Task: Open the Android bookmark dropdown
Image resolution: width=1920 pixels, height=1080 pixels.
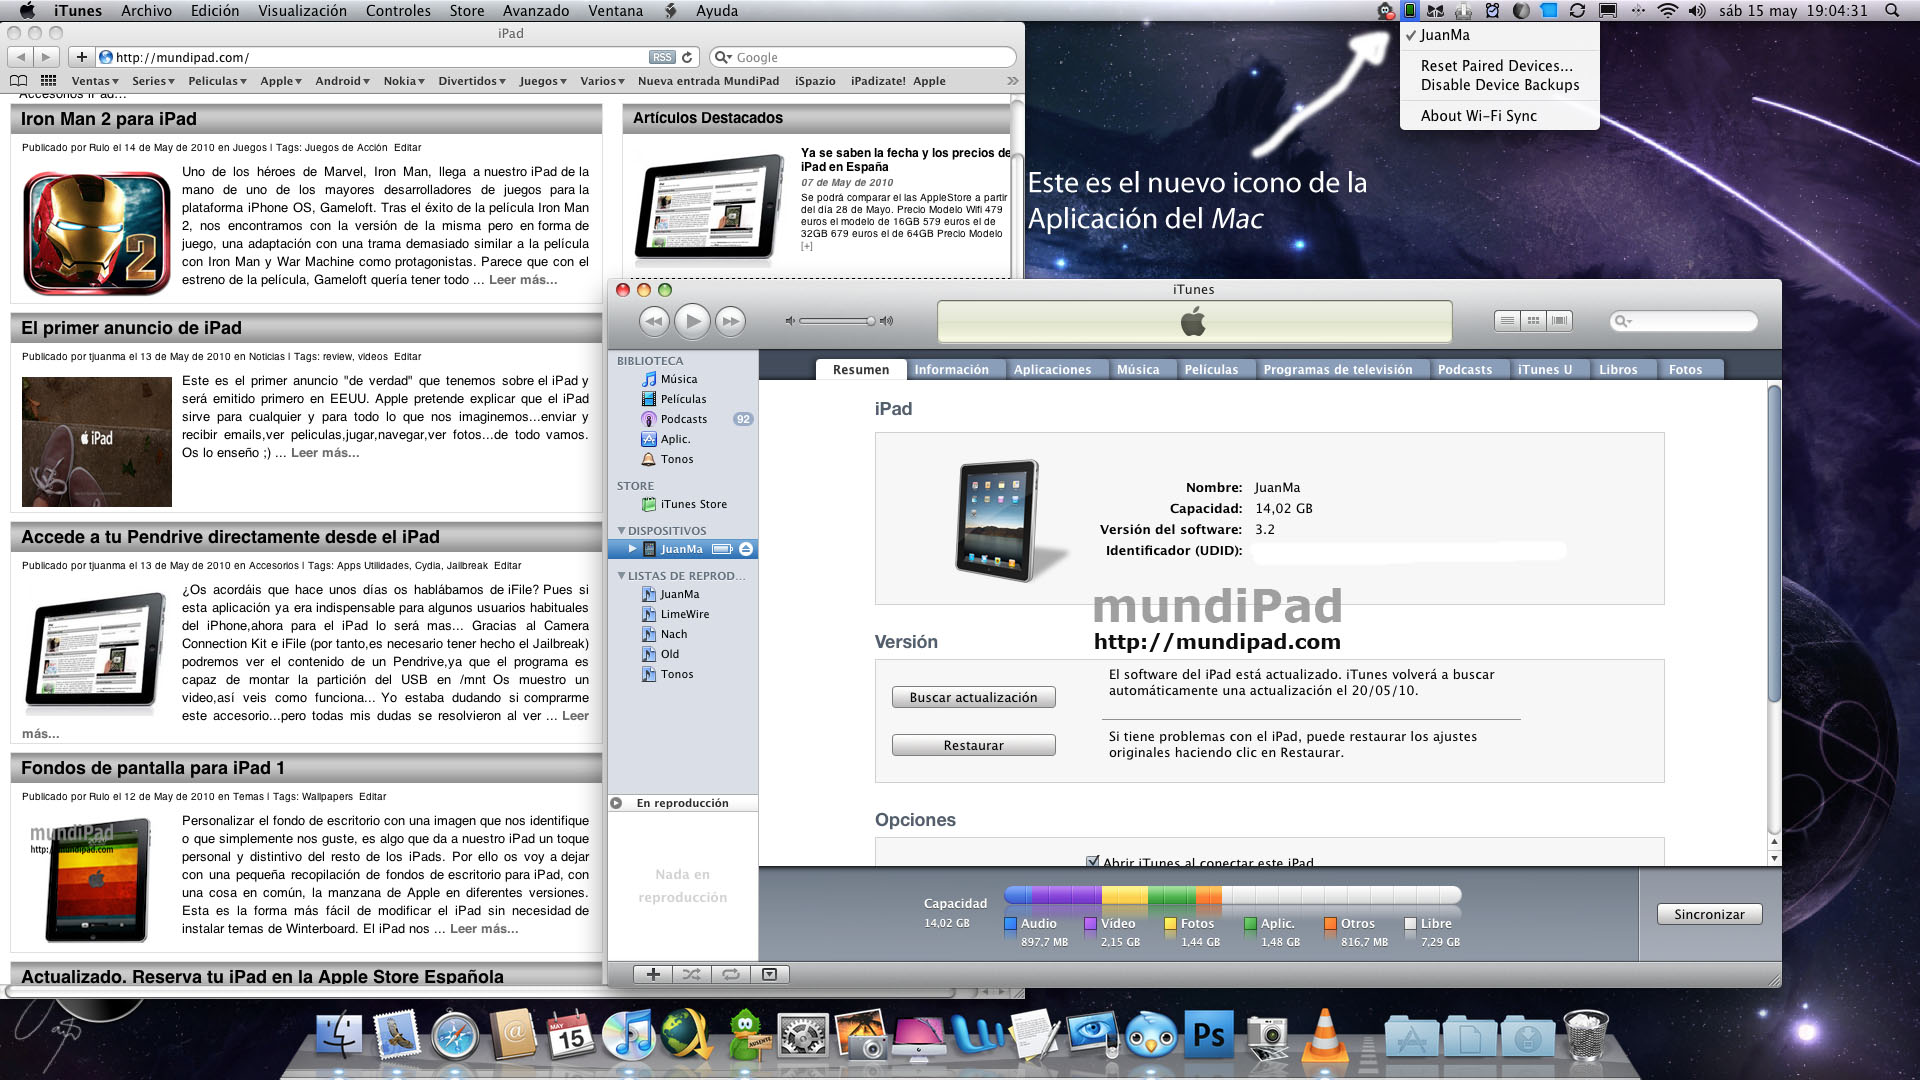Action: pos(342,81)
